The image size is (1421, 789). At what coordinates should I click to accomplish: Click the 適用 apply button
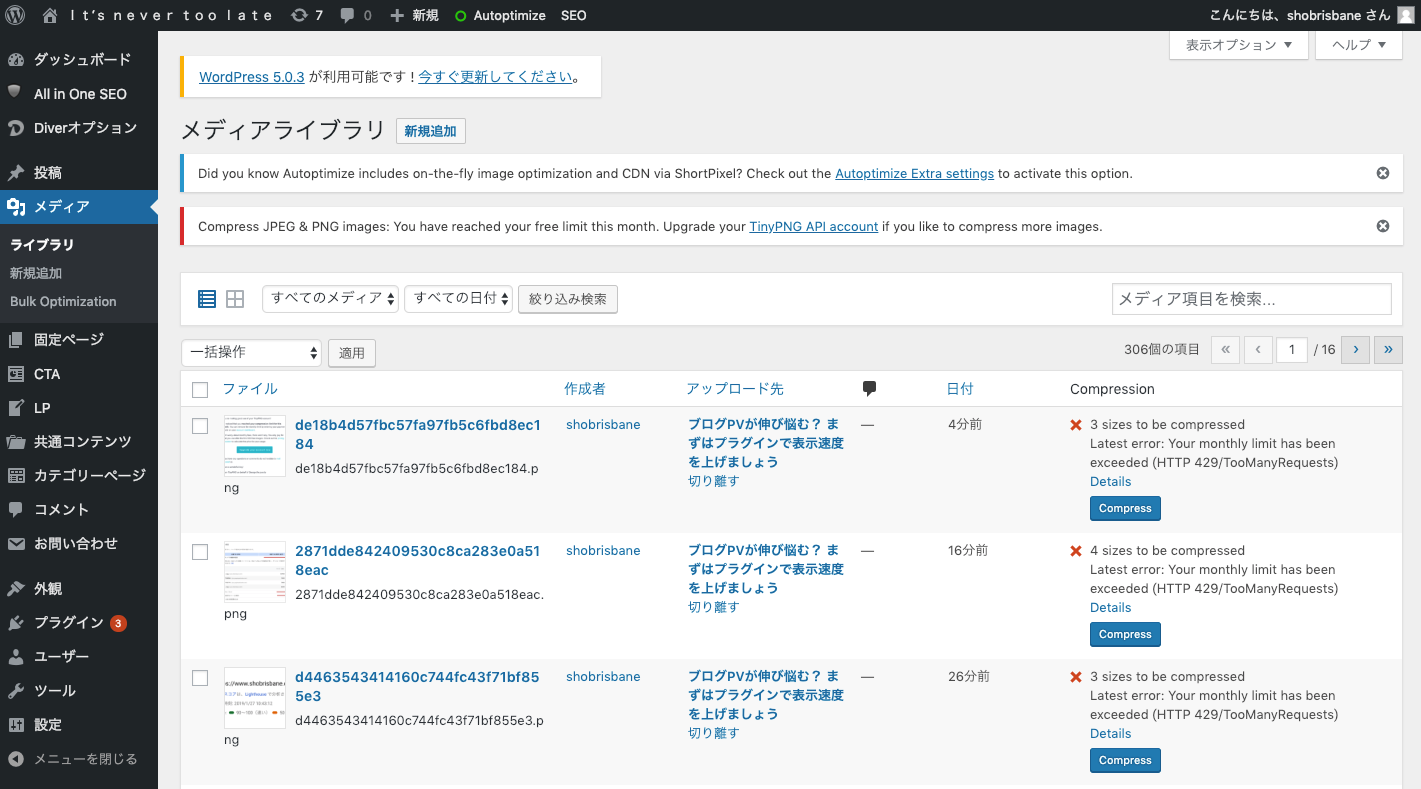pos(352,353)
